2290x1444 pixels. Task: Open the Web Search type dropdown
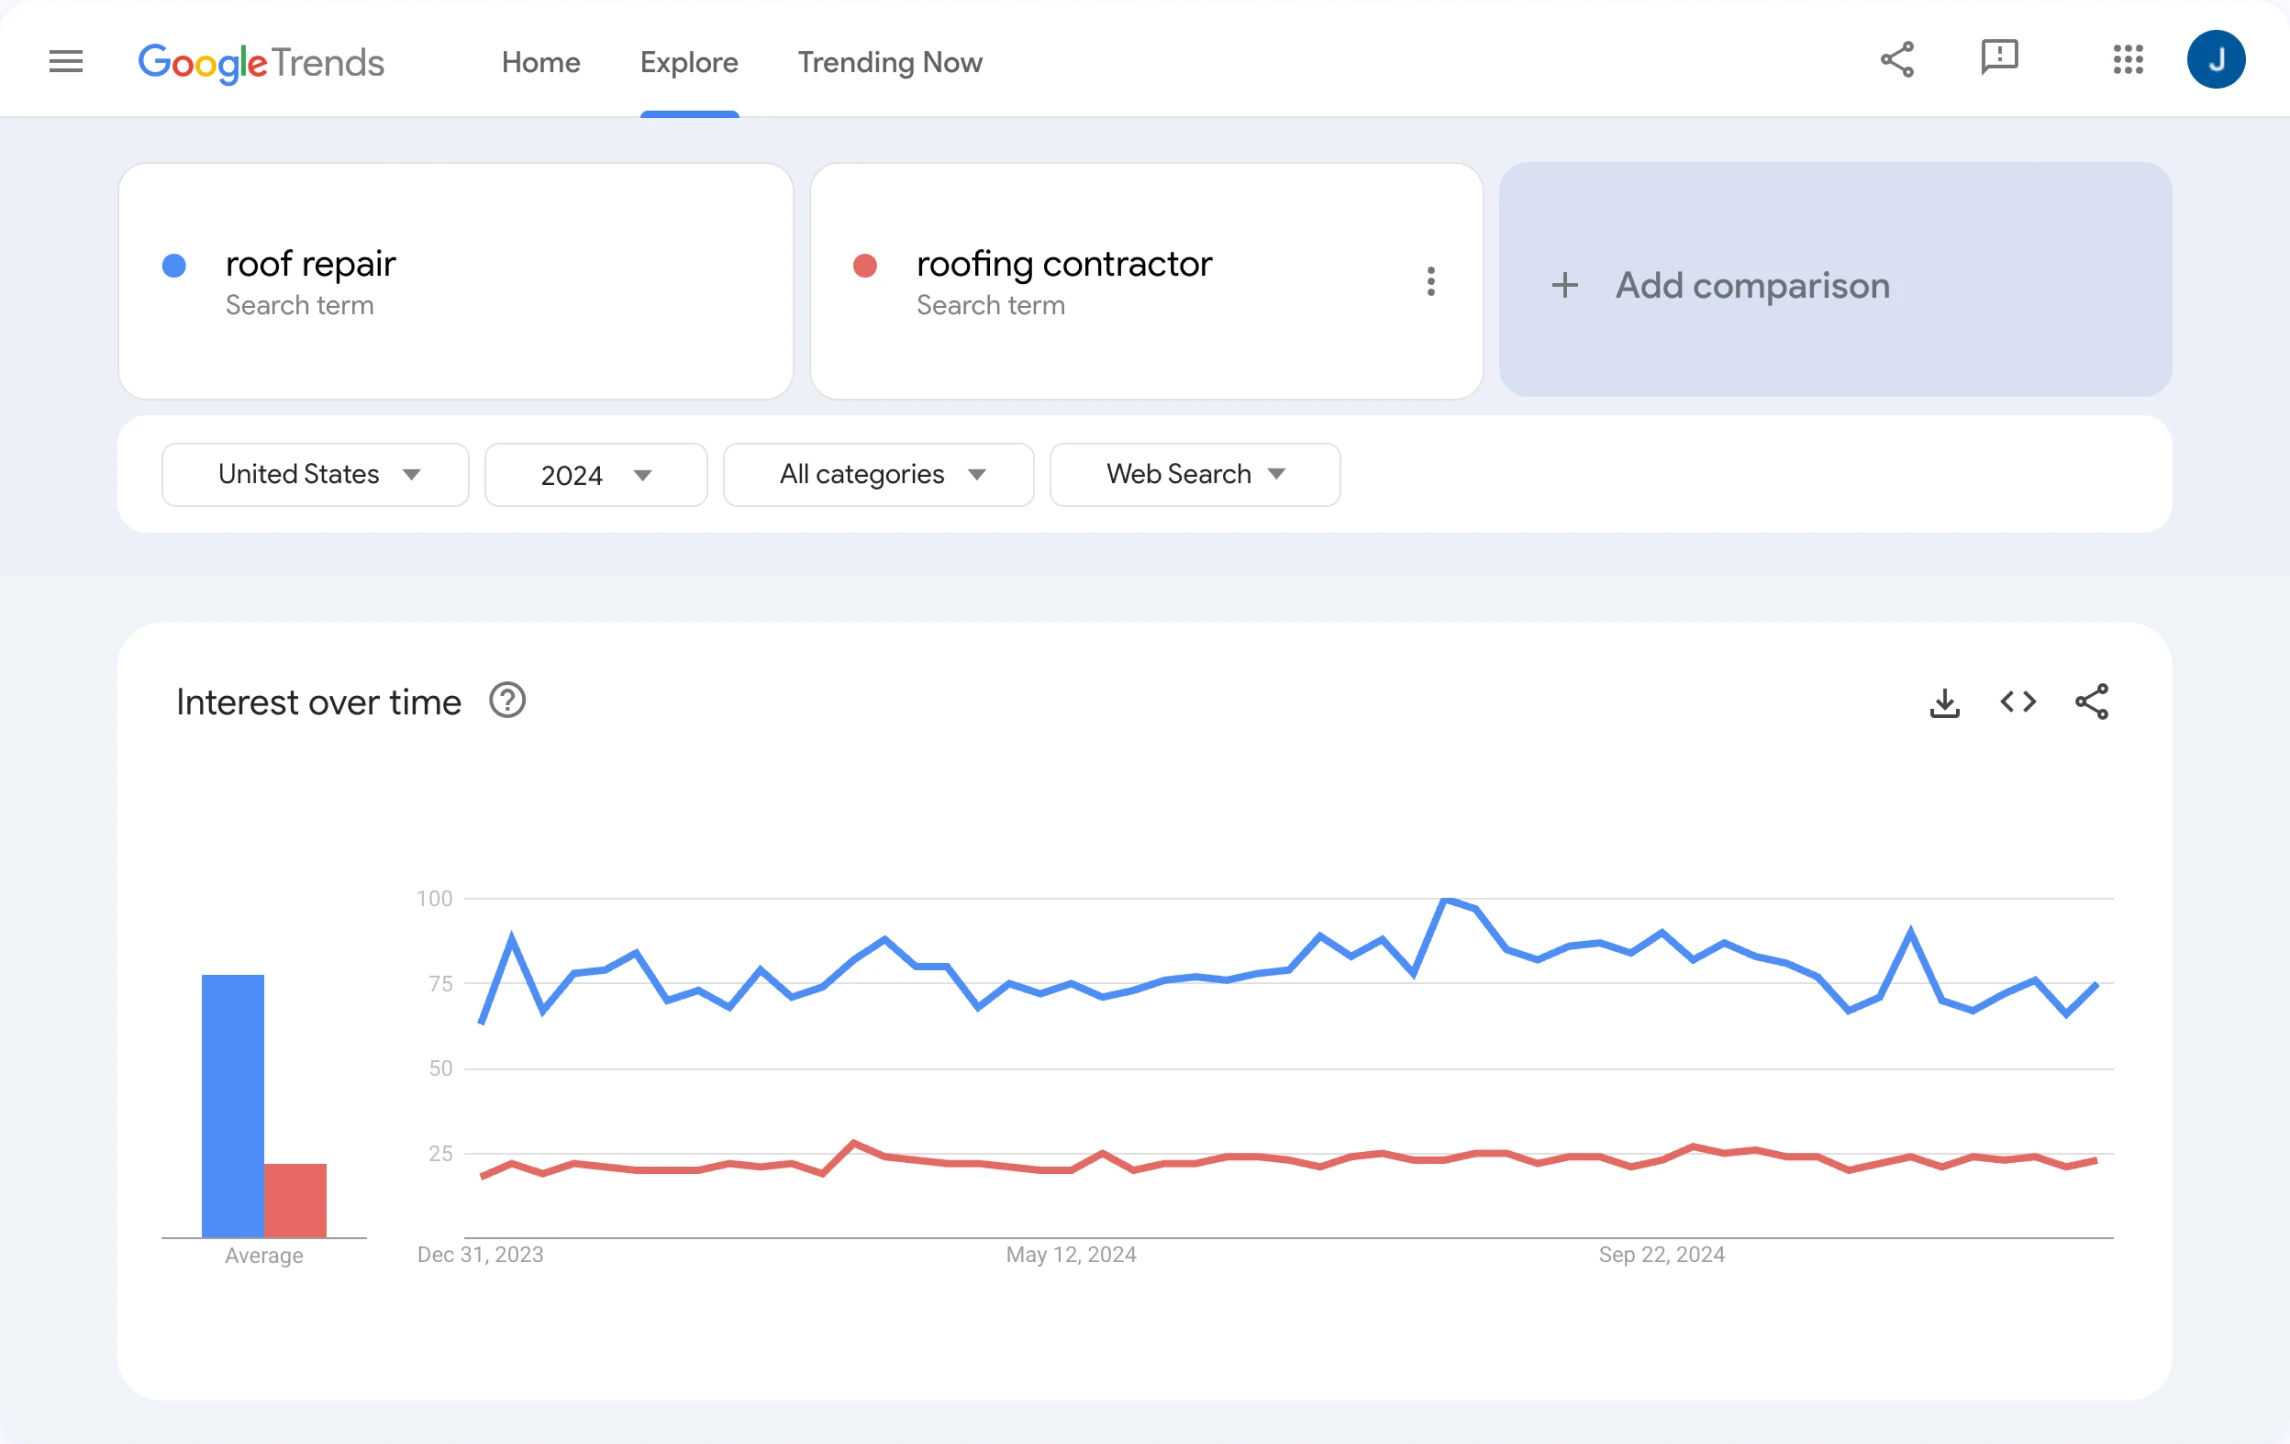(x=1194, y=475)
